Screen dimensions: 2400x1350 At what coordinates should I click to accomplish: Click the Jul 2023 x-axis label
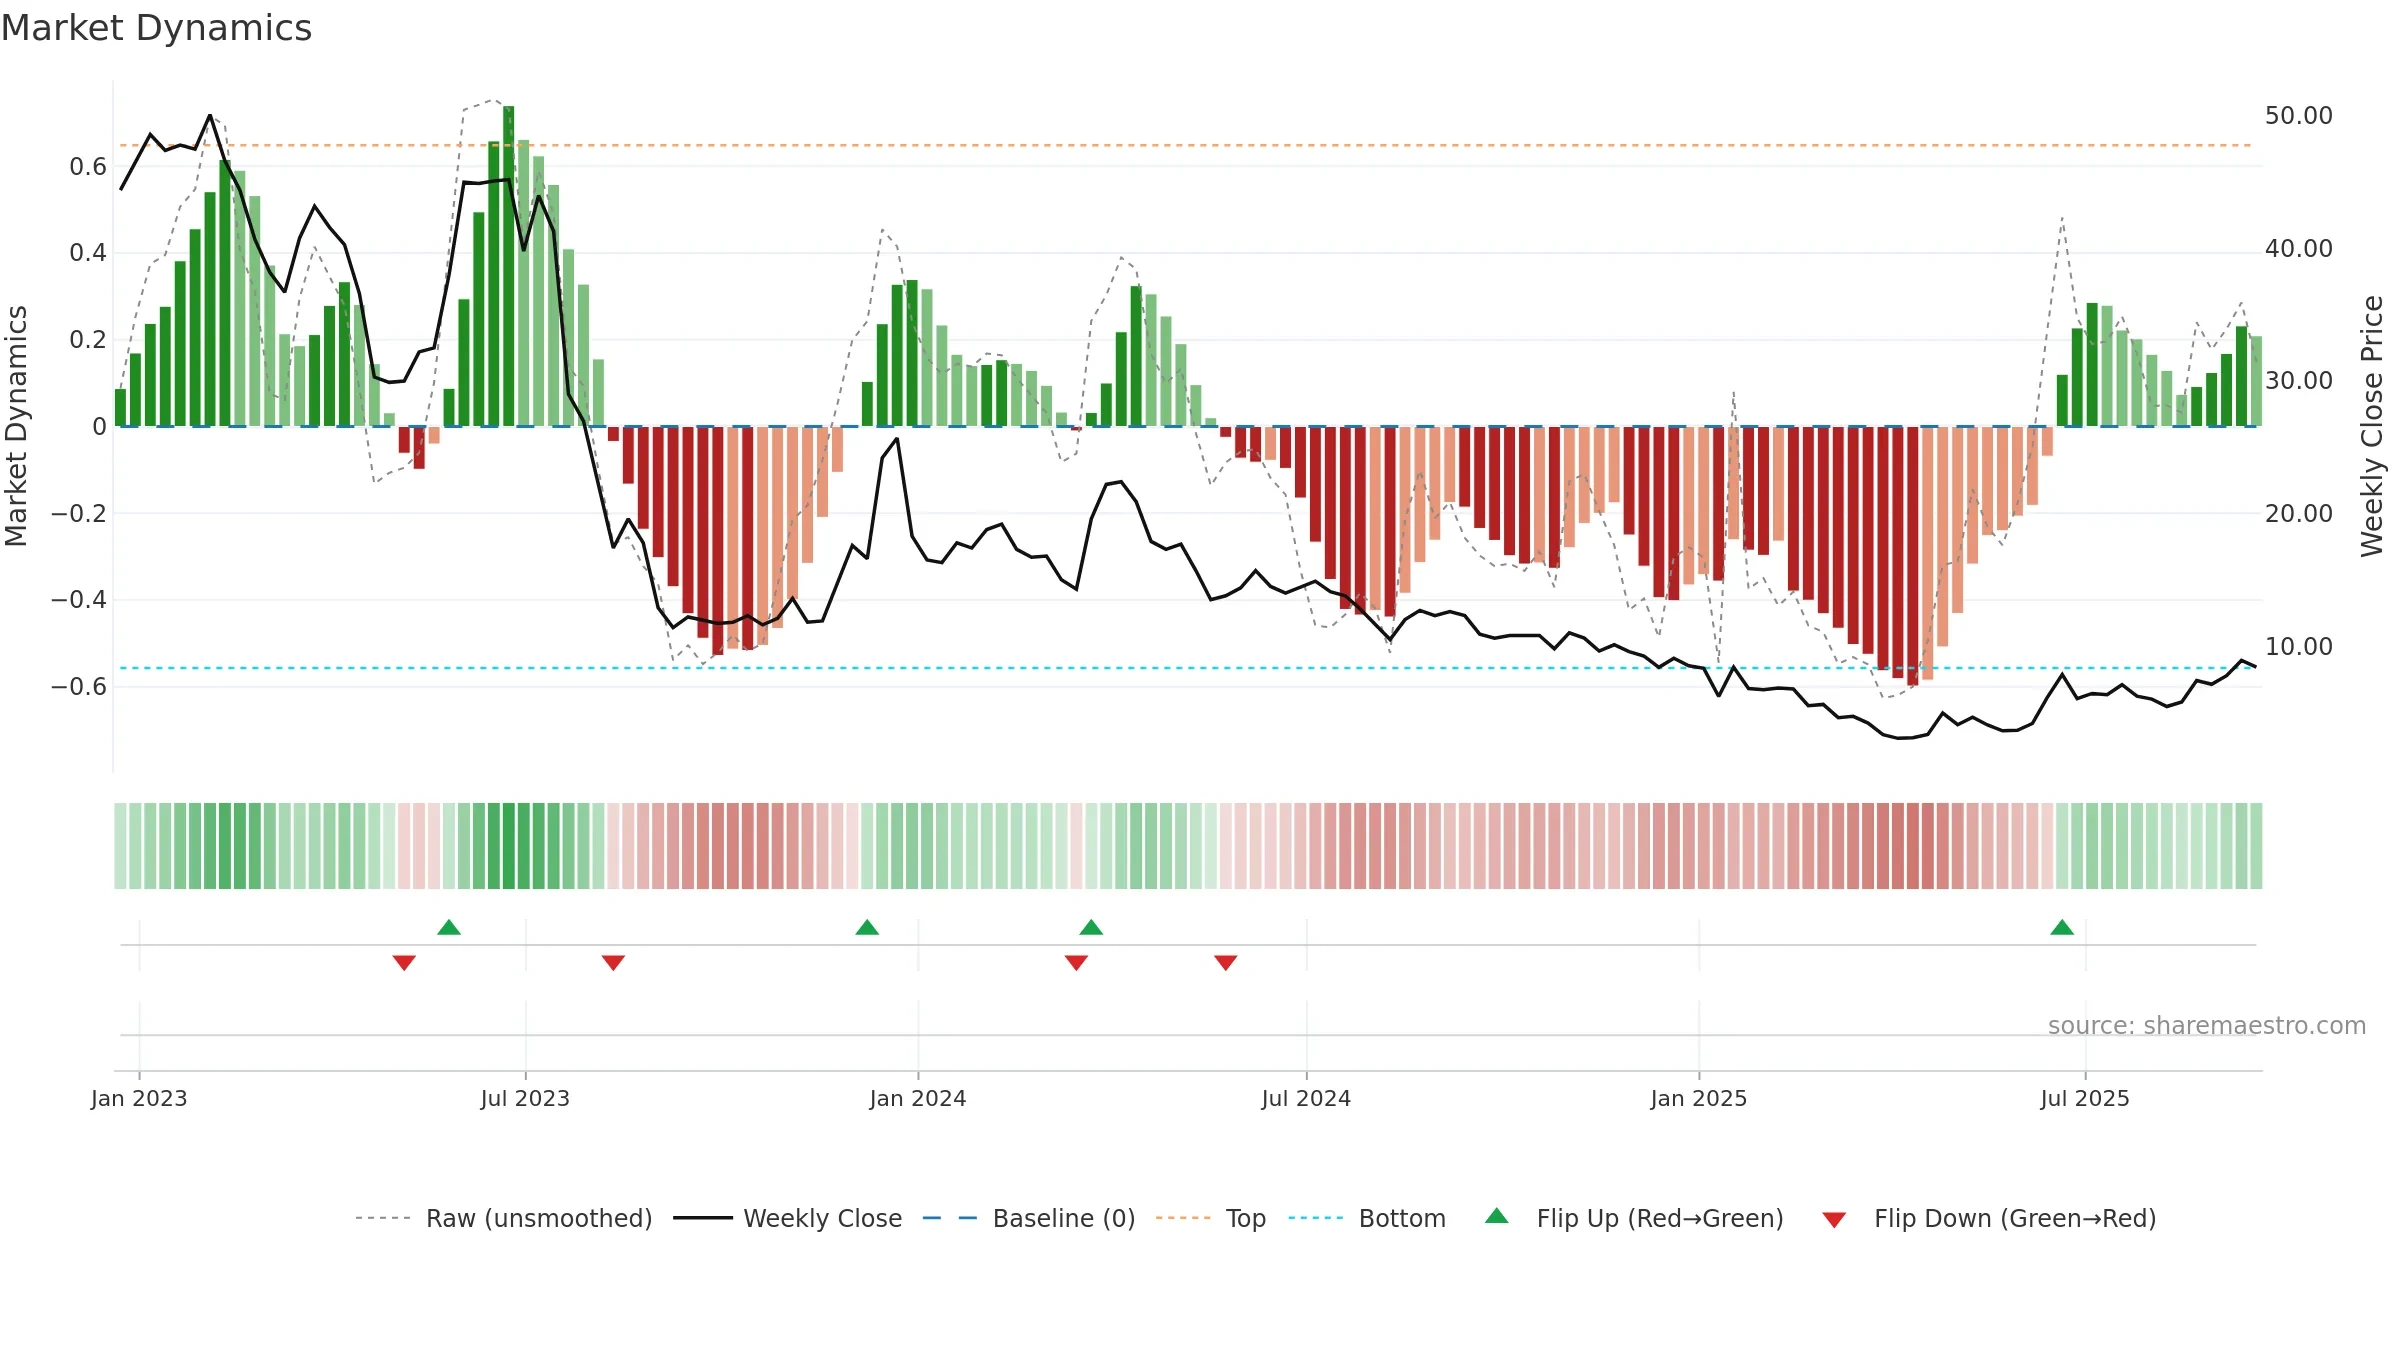point(525,1098)
